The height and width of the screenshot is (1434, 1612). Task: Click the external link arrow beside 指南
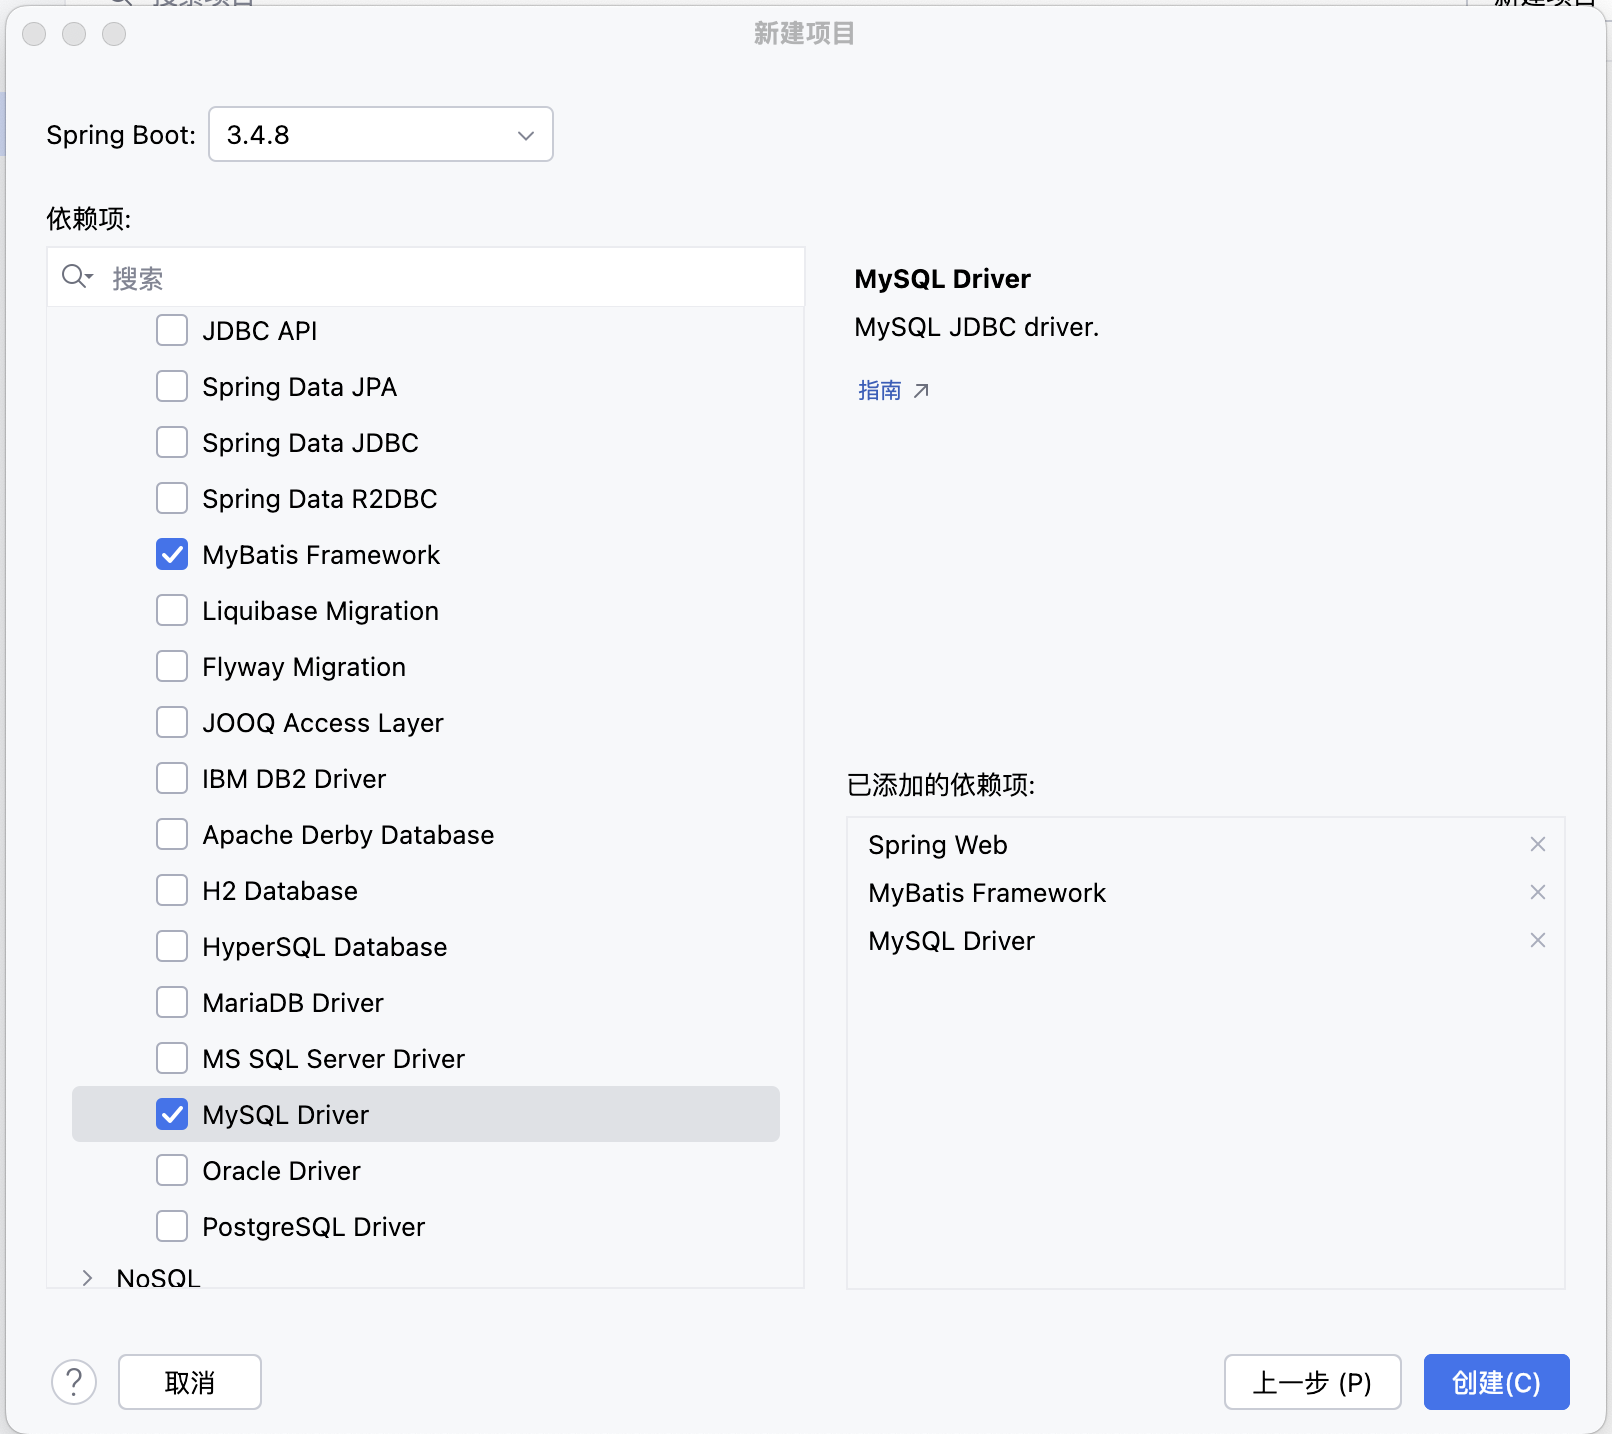(x=921, y=390)
